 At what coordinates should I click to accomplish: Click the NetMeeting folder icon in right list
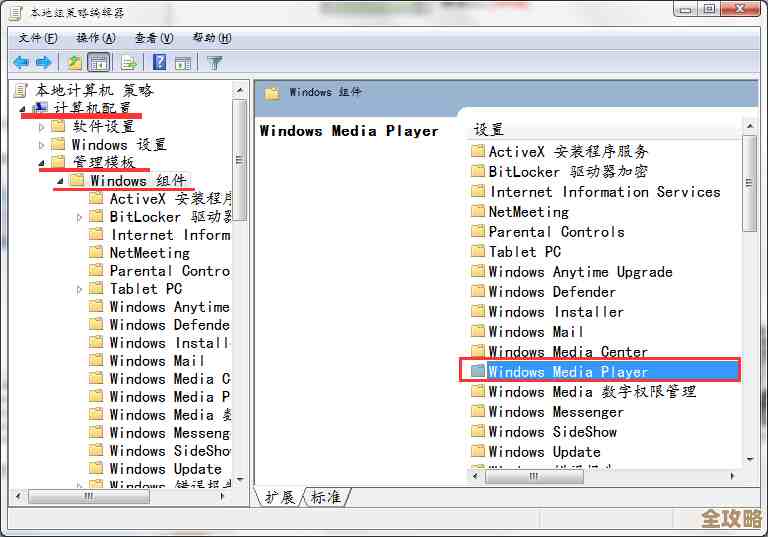click(478, 211)
